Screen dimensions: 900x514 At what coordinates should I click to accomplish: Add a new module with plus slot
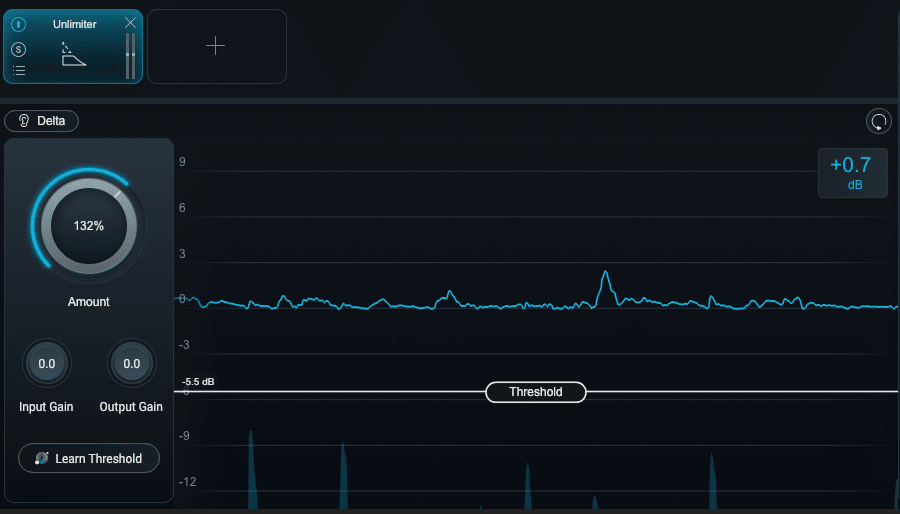coord(216,46)
